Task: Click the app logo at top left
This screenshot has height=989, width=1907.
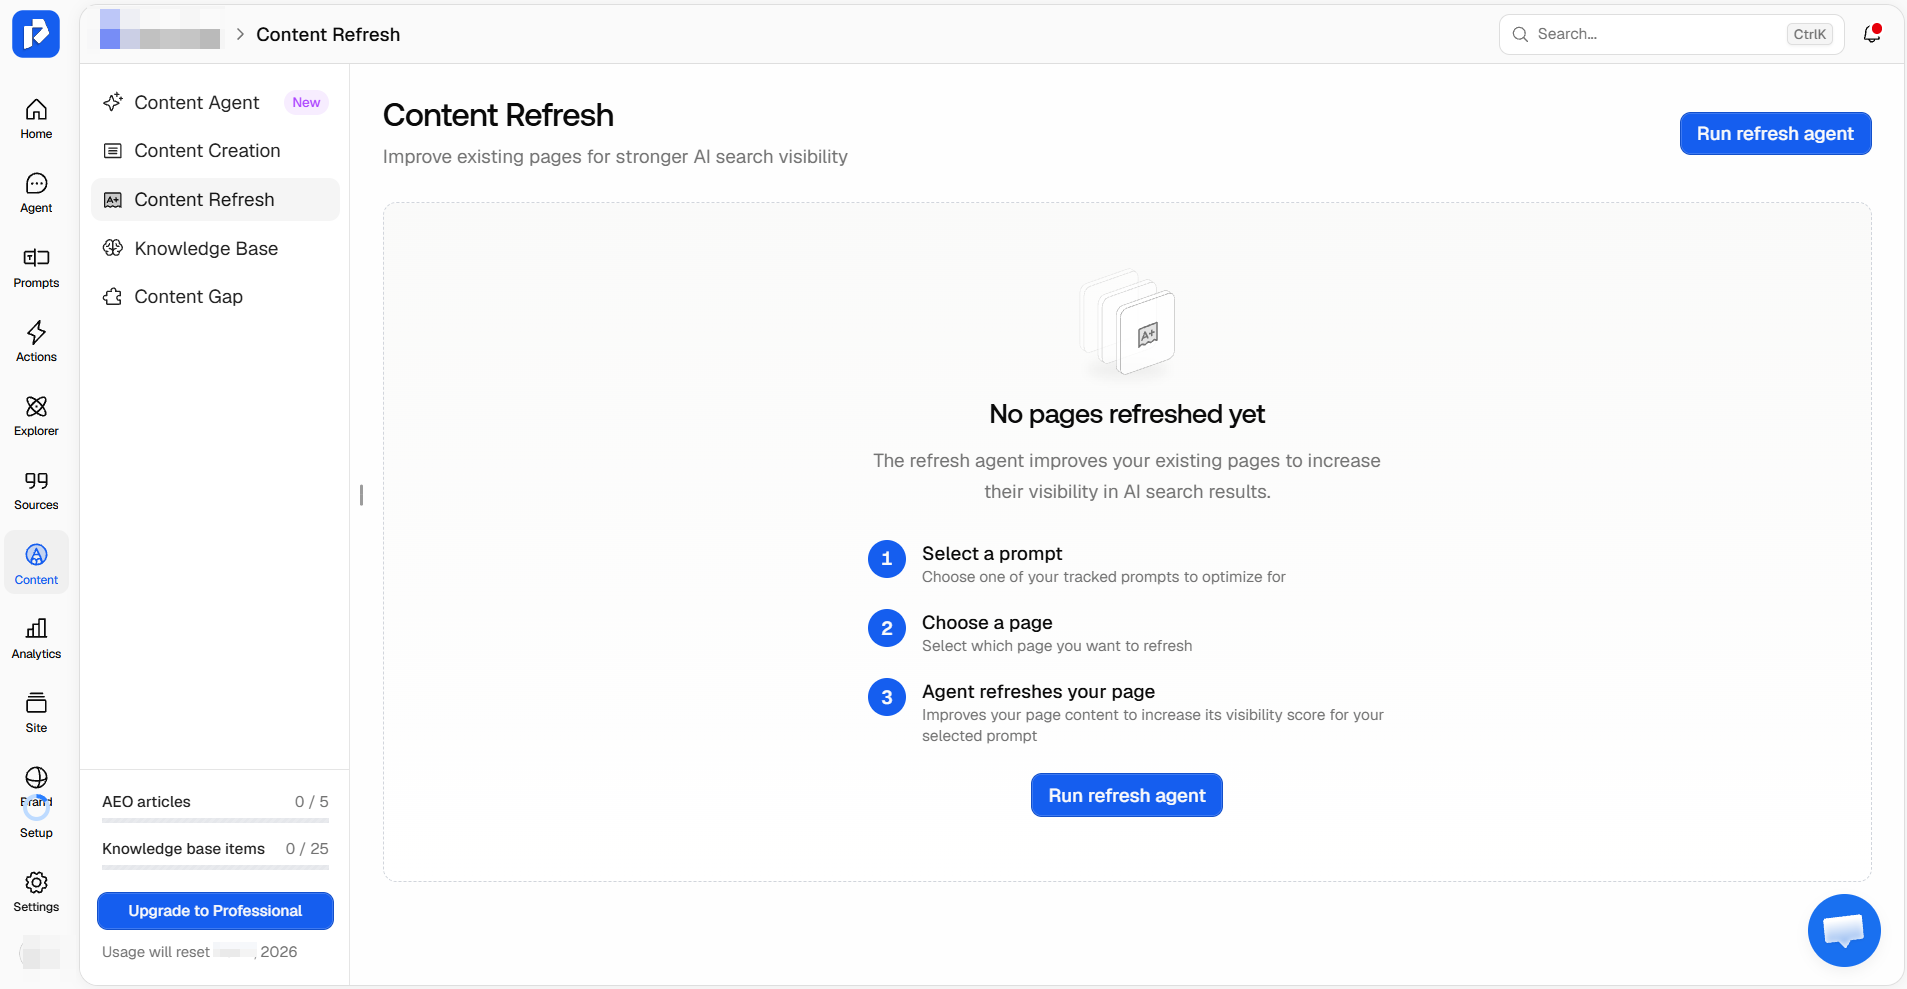Action: [36, 34]
